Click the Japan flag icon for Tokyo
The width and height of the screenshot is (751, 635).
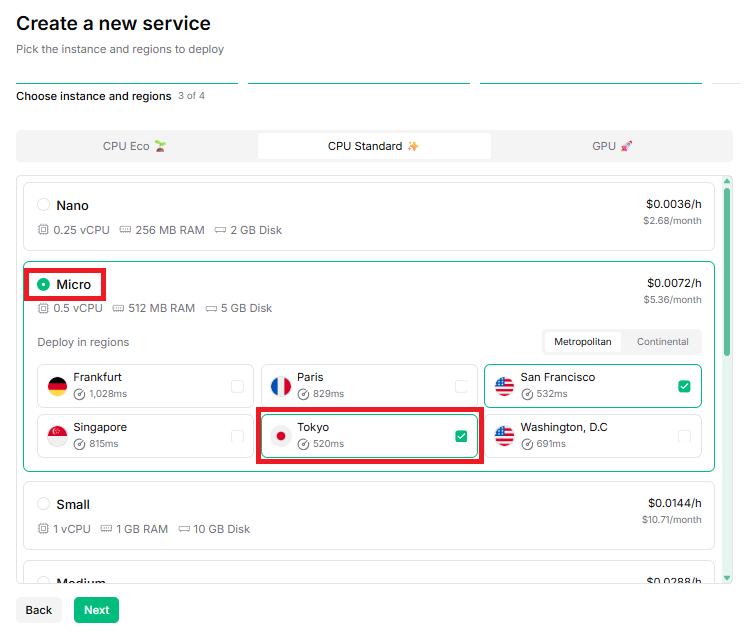281,436
